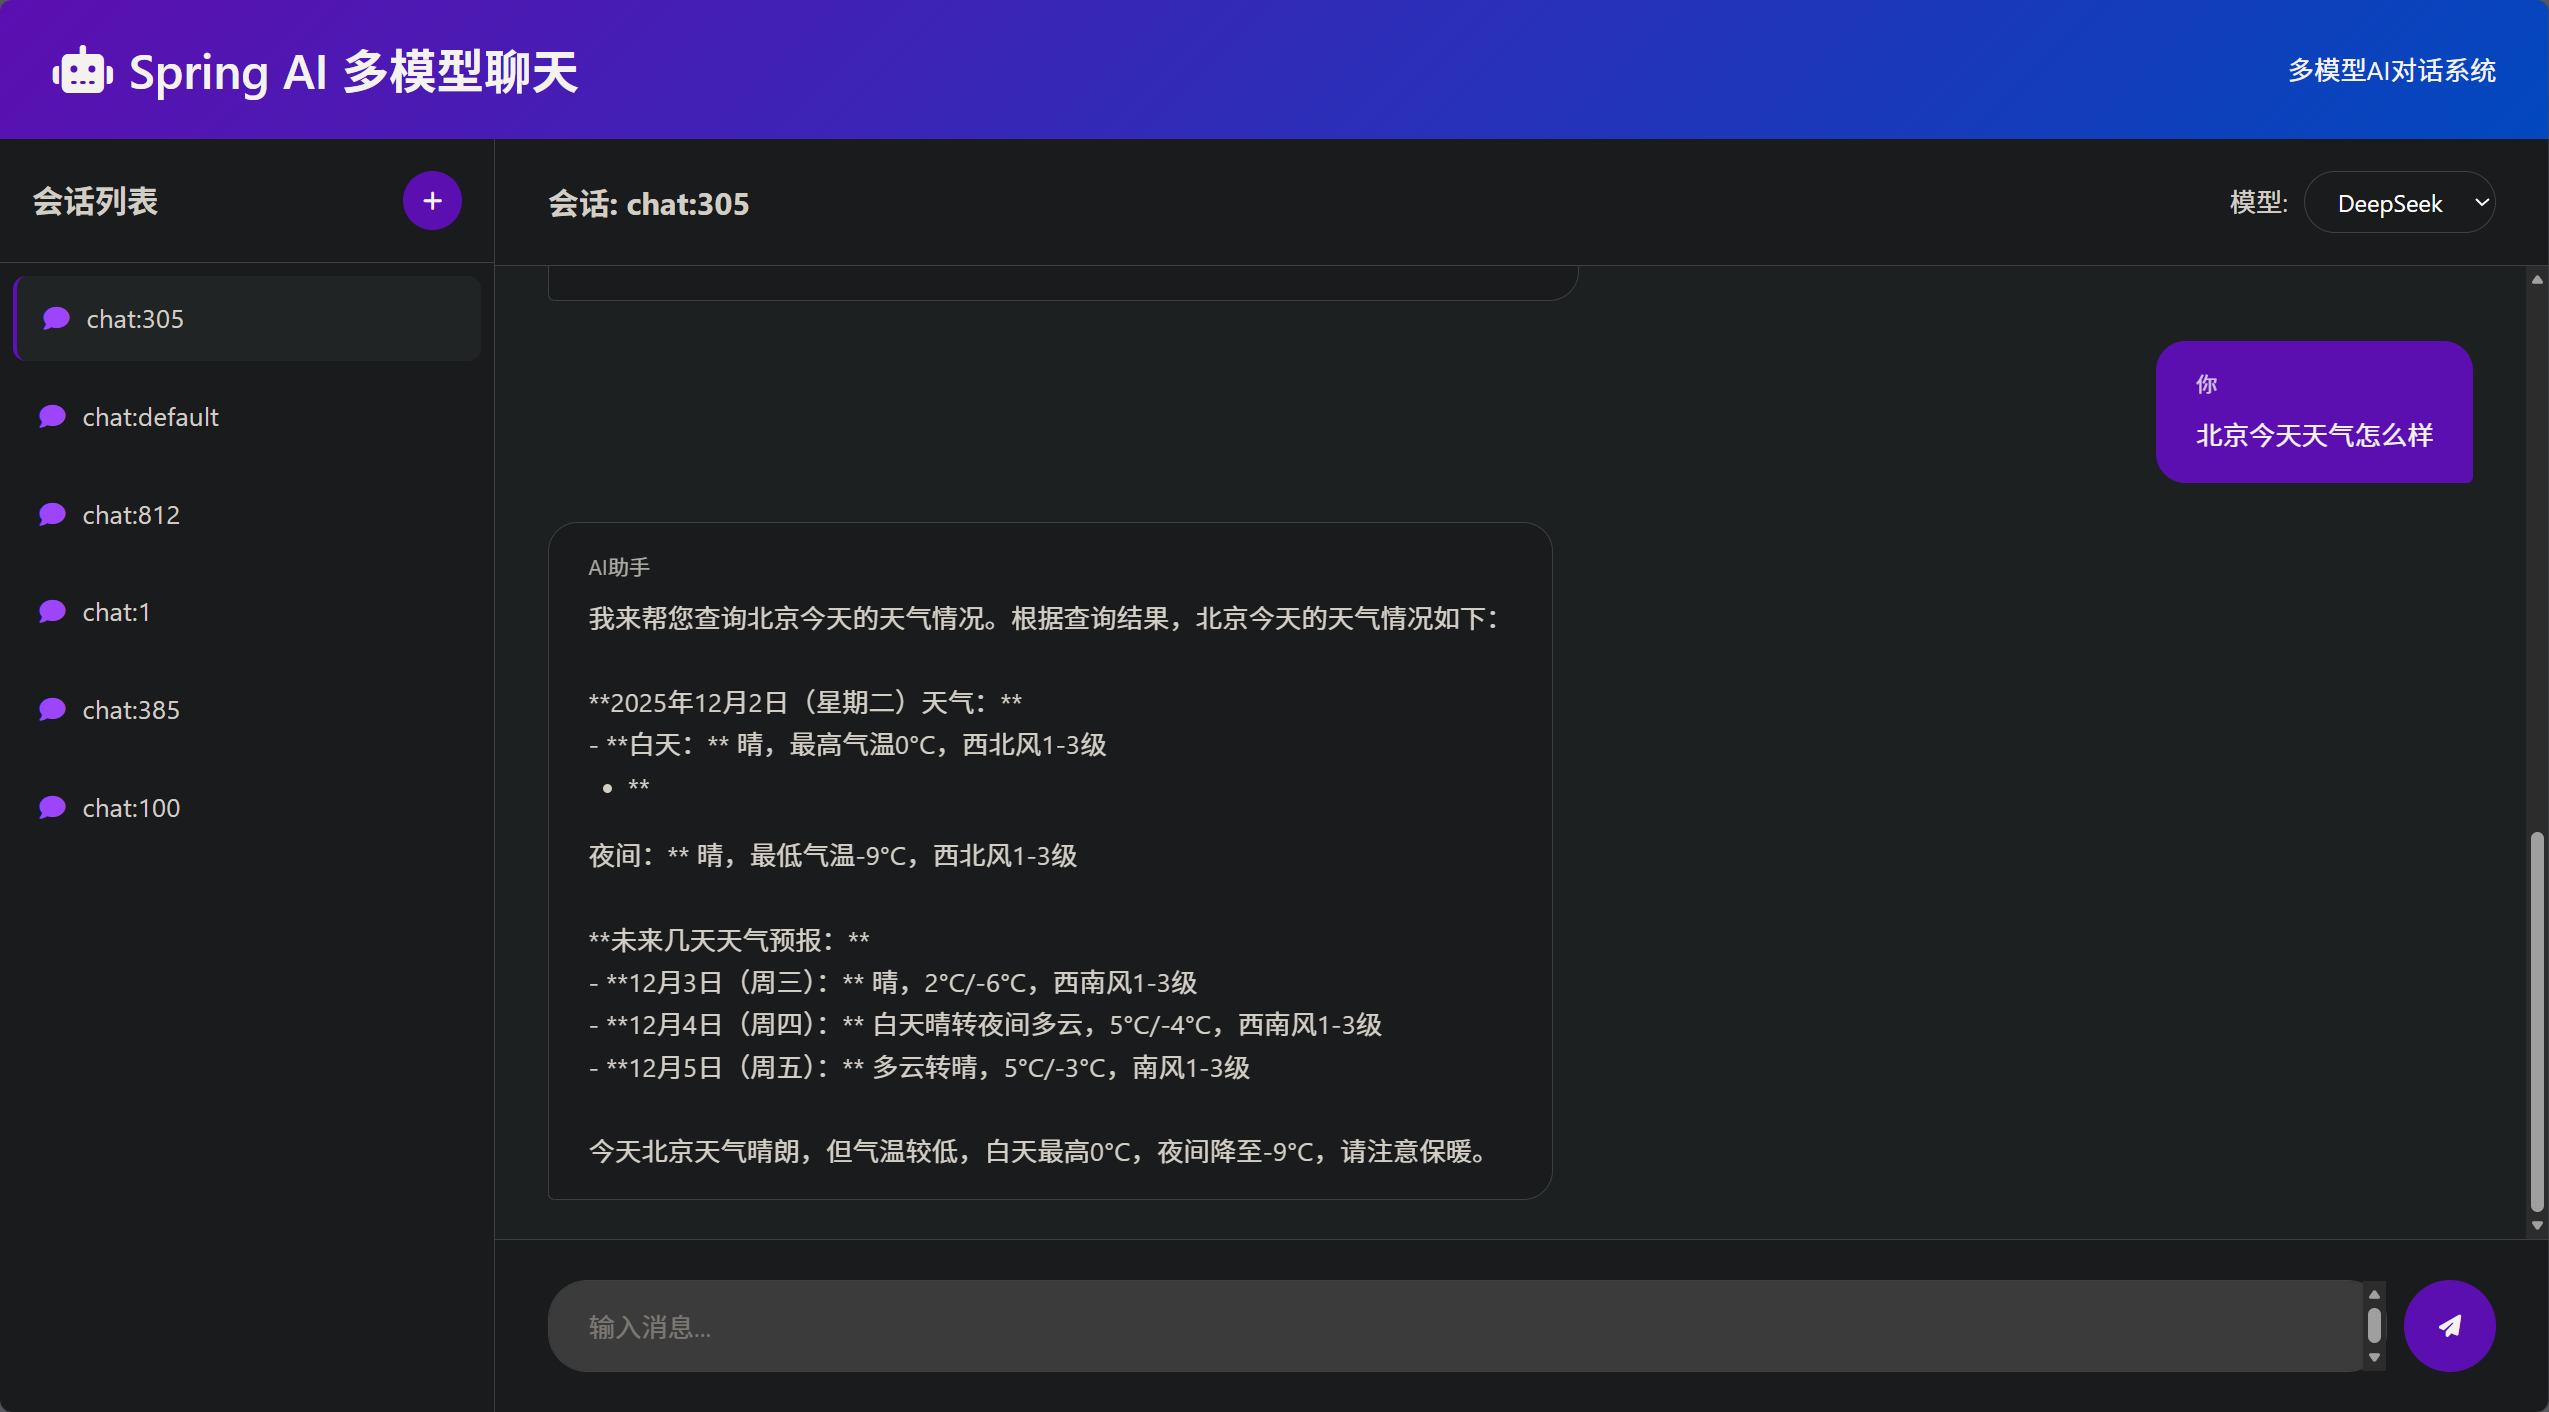Click the 会话列表 heading

(95, 200)
